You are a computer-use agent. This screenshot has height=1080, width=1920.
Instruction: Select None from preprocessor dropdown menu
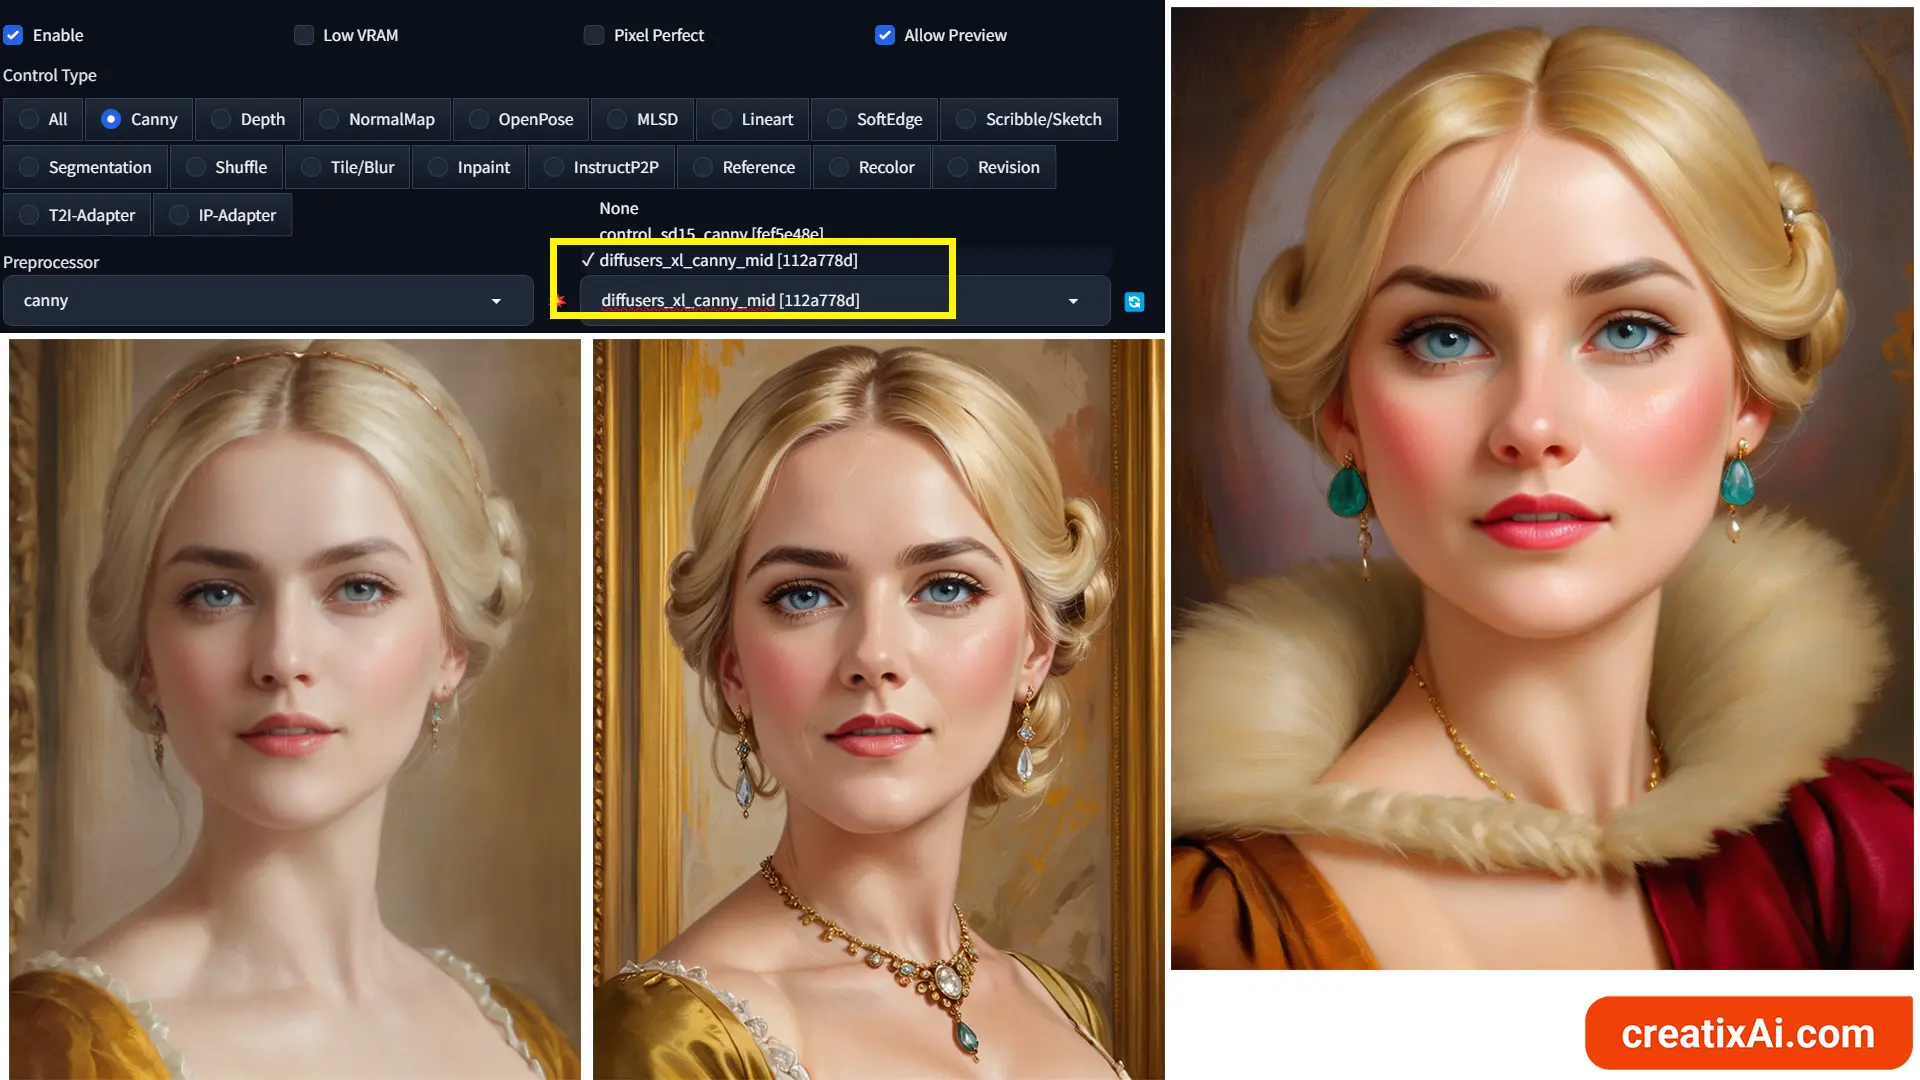click(x=617, y=207)
